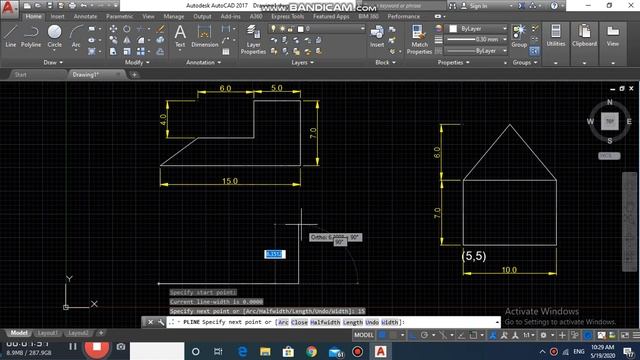
Task: Open File Explorer from taskbar
Action: pyautogui.click(x=265, y=351)
